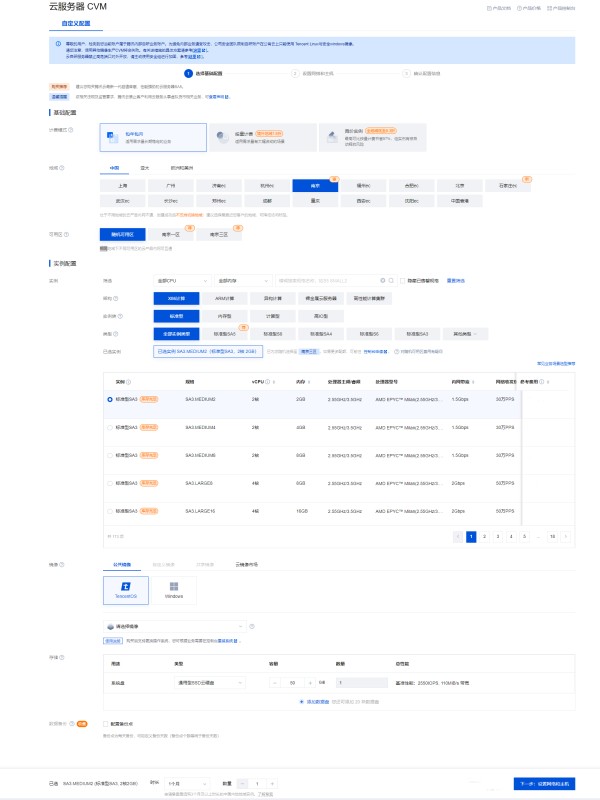Click the 下一步 设置网络和主机 button

click(543, 783)
